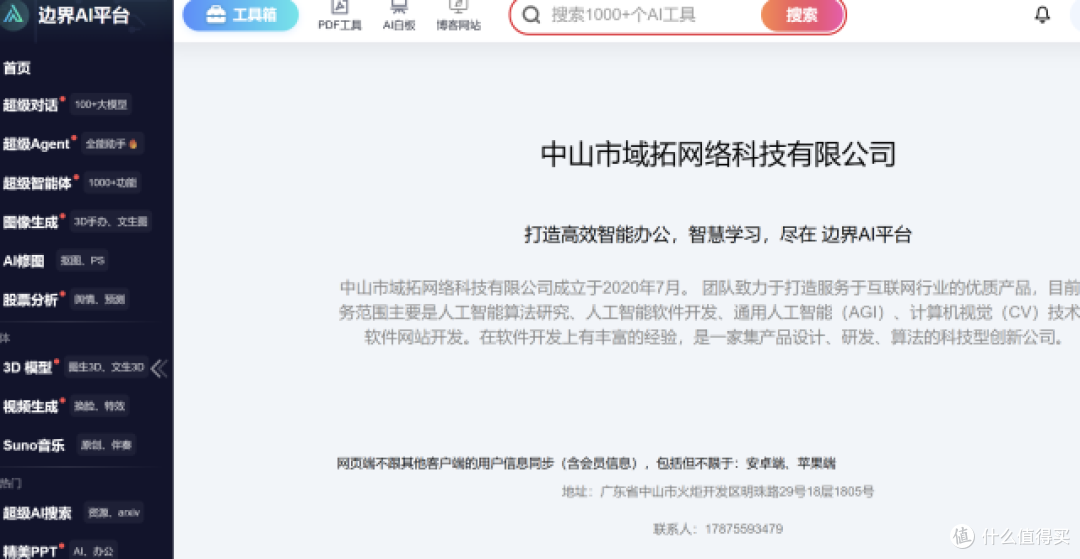1080x559 pixels.
Task: Open the AI白板 whiteboard icon
Action: click(399, 17)
